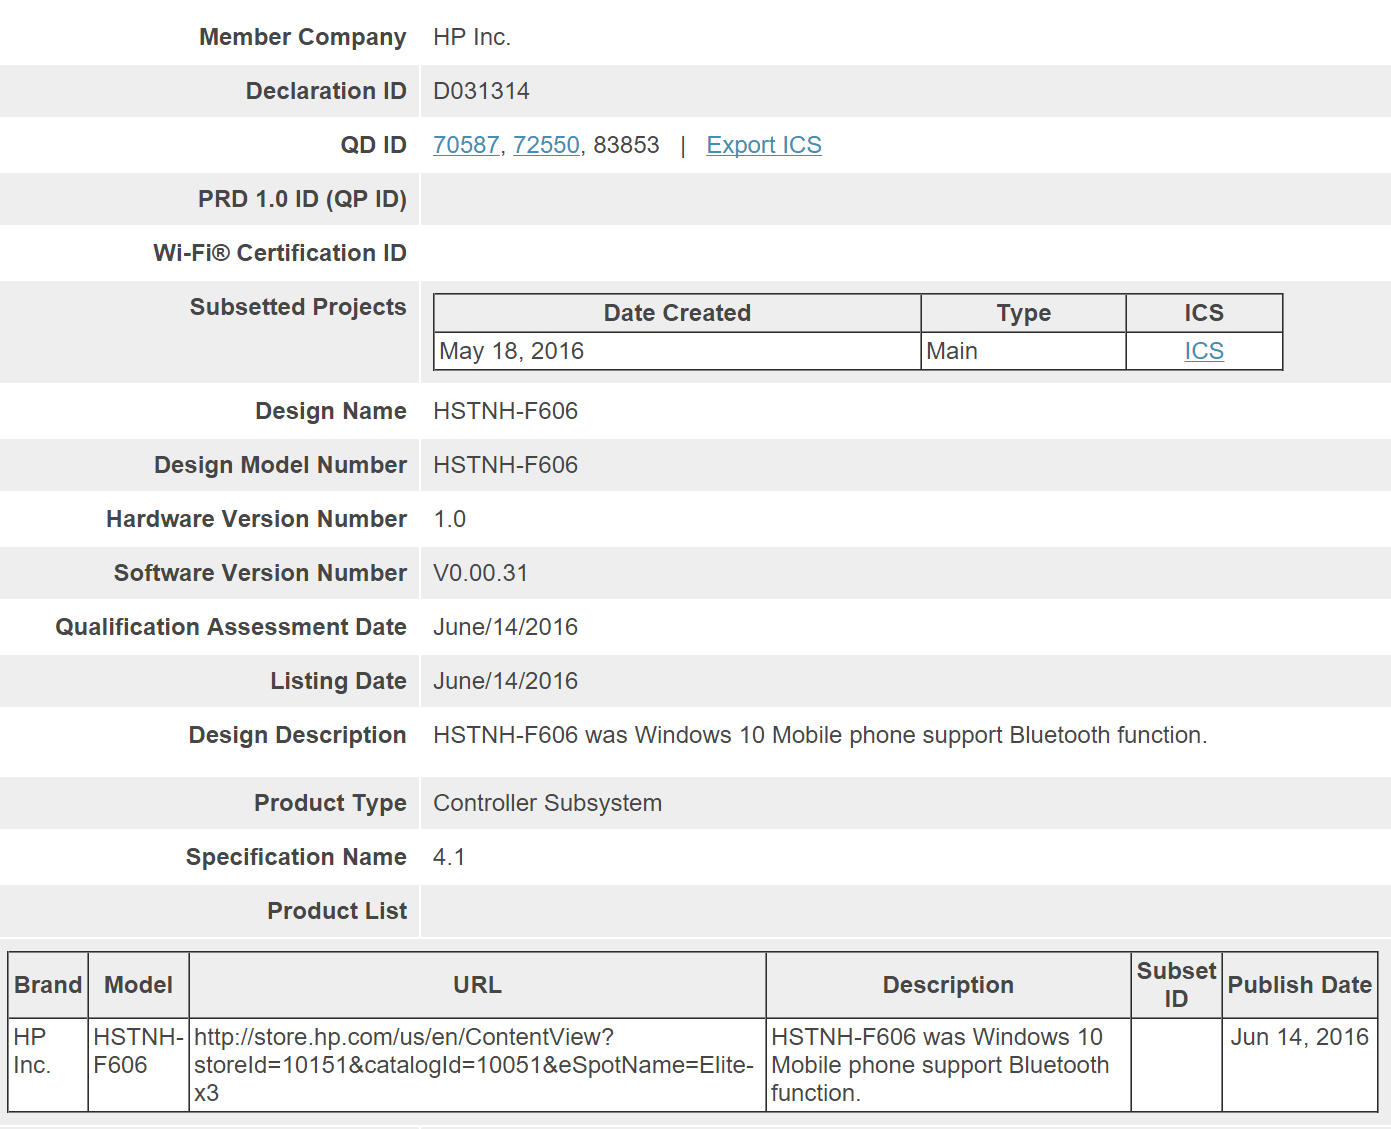Click Qualification Assessment Date value June/14/2016
This screenshot has width=1391, height=1129.
coord(505,627)
